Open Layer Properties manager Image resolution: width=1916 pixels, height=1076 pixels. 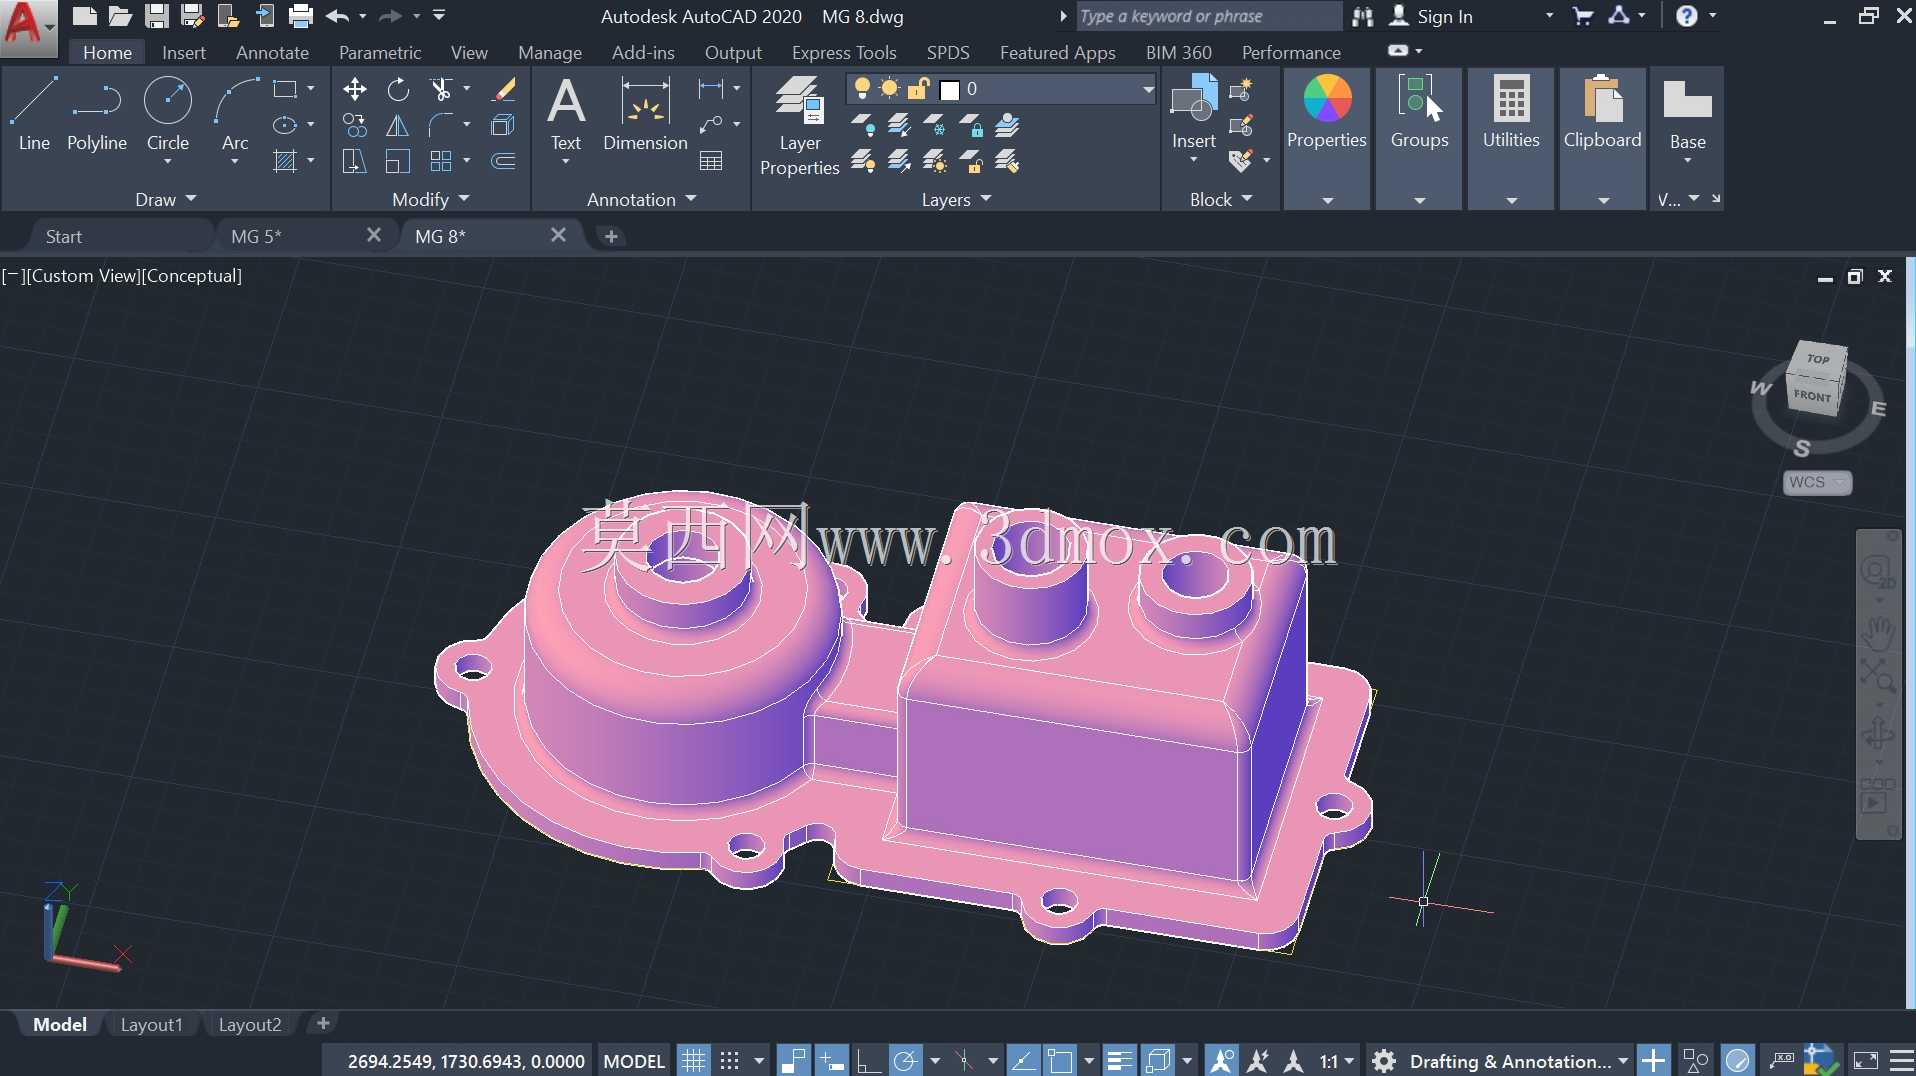[x=800, y=127]
